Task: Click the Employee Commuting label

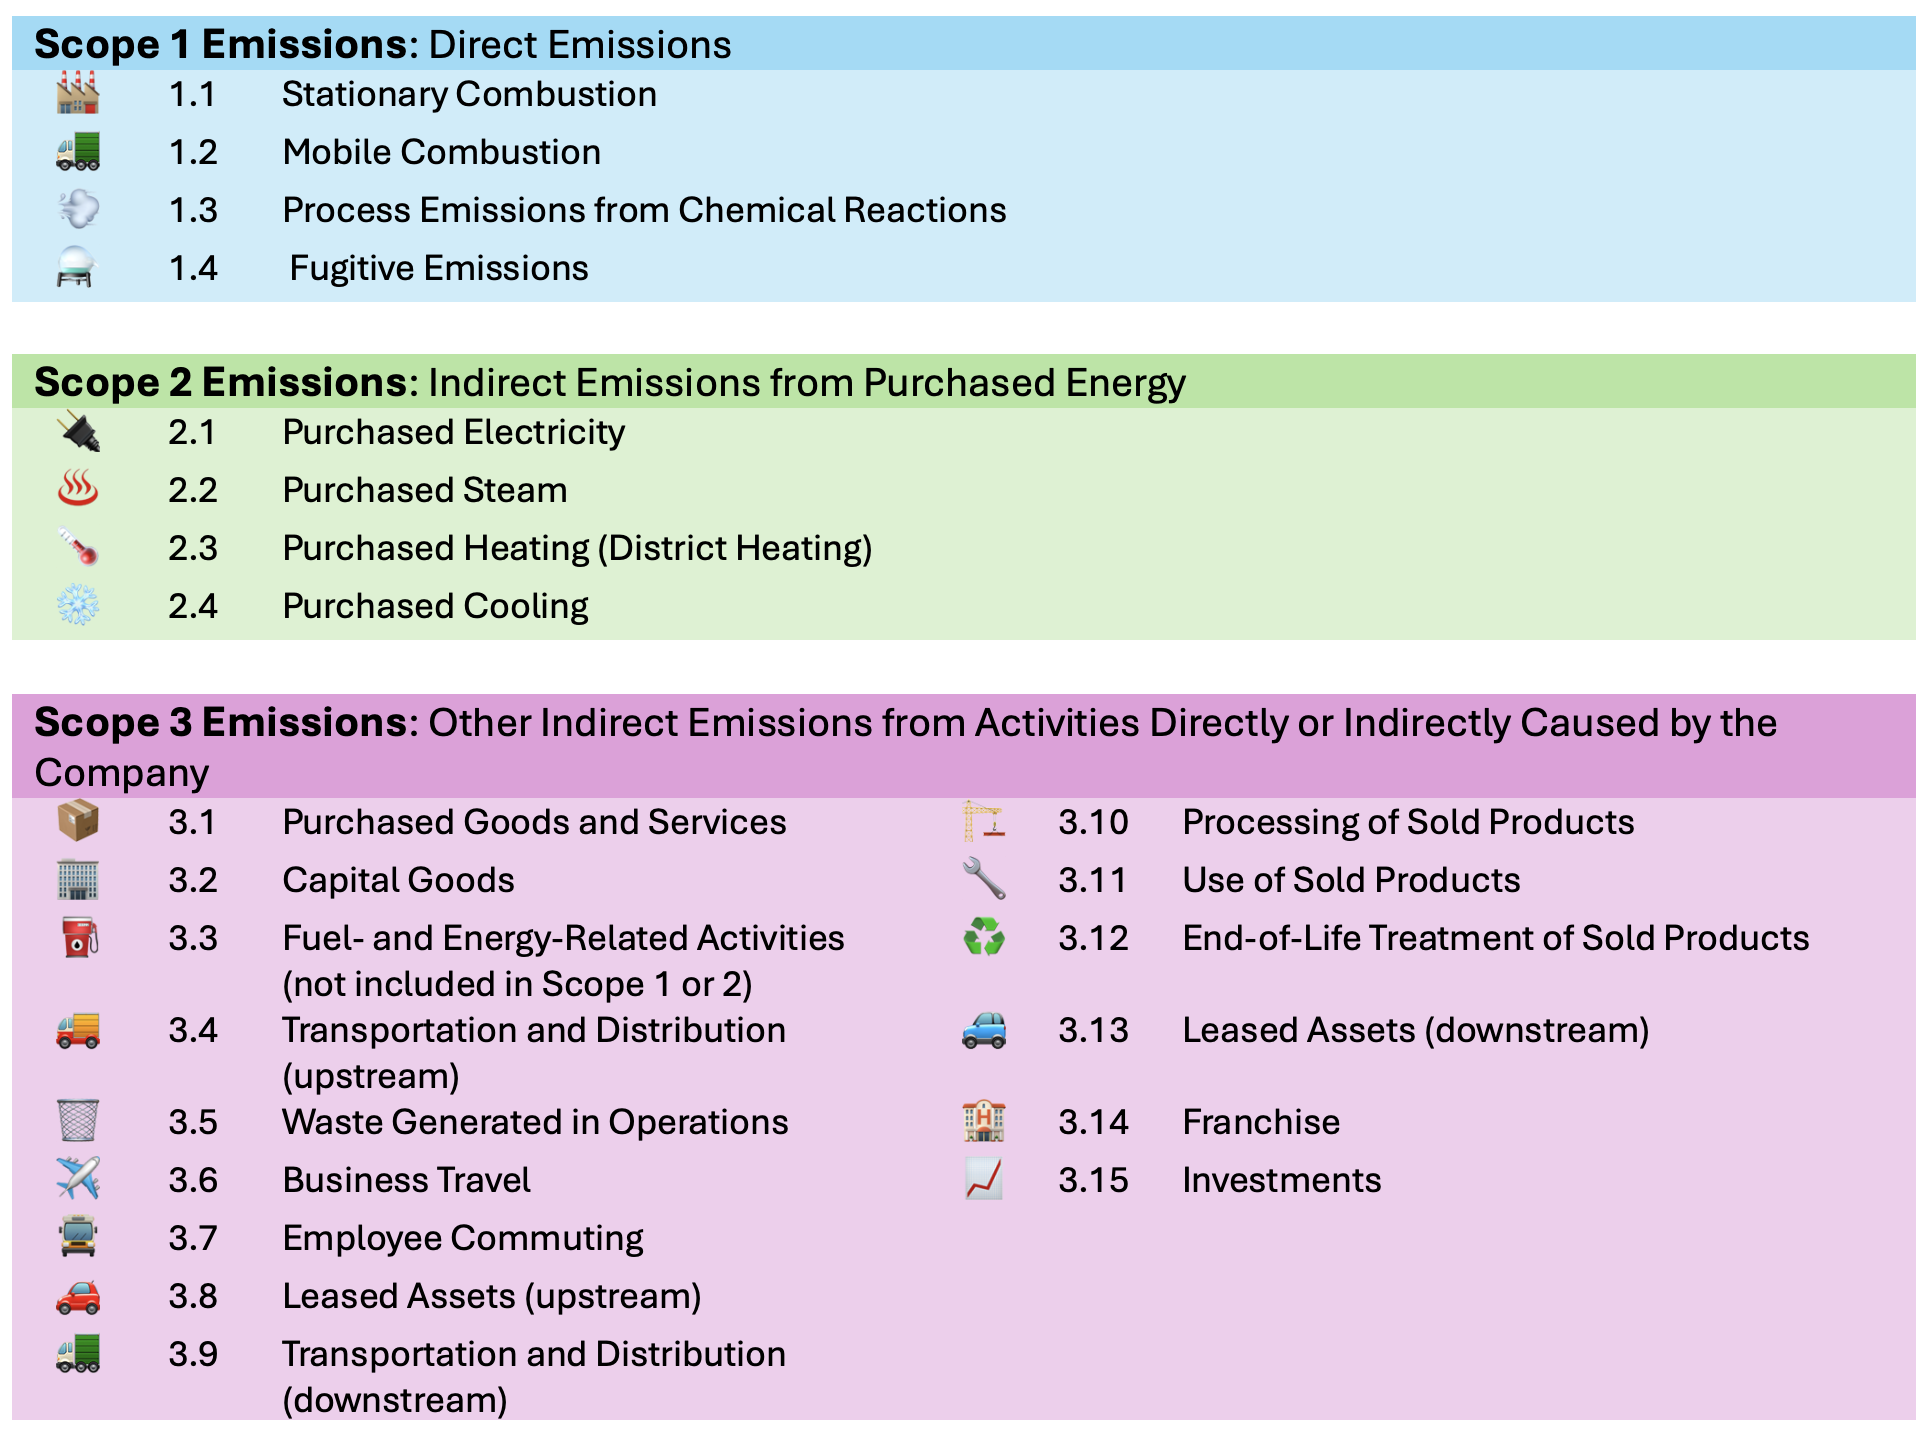Action: pos(462,1238)
